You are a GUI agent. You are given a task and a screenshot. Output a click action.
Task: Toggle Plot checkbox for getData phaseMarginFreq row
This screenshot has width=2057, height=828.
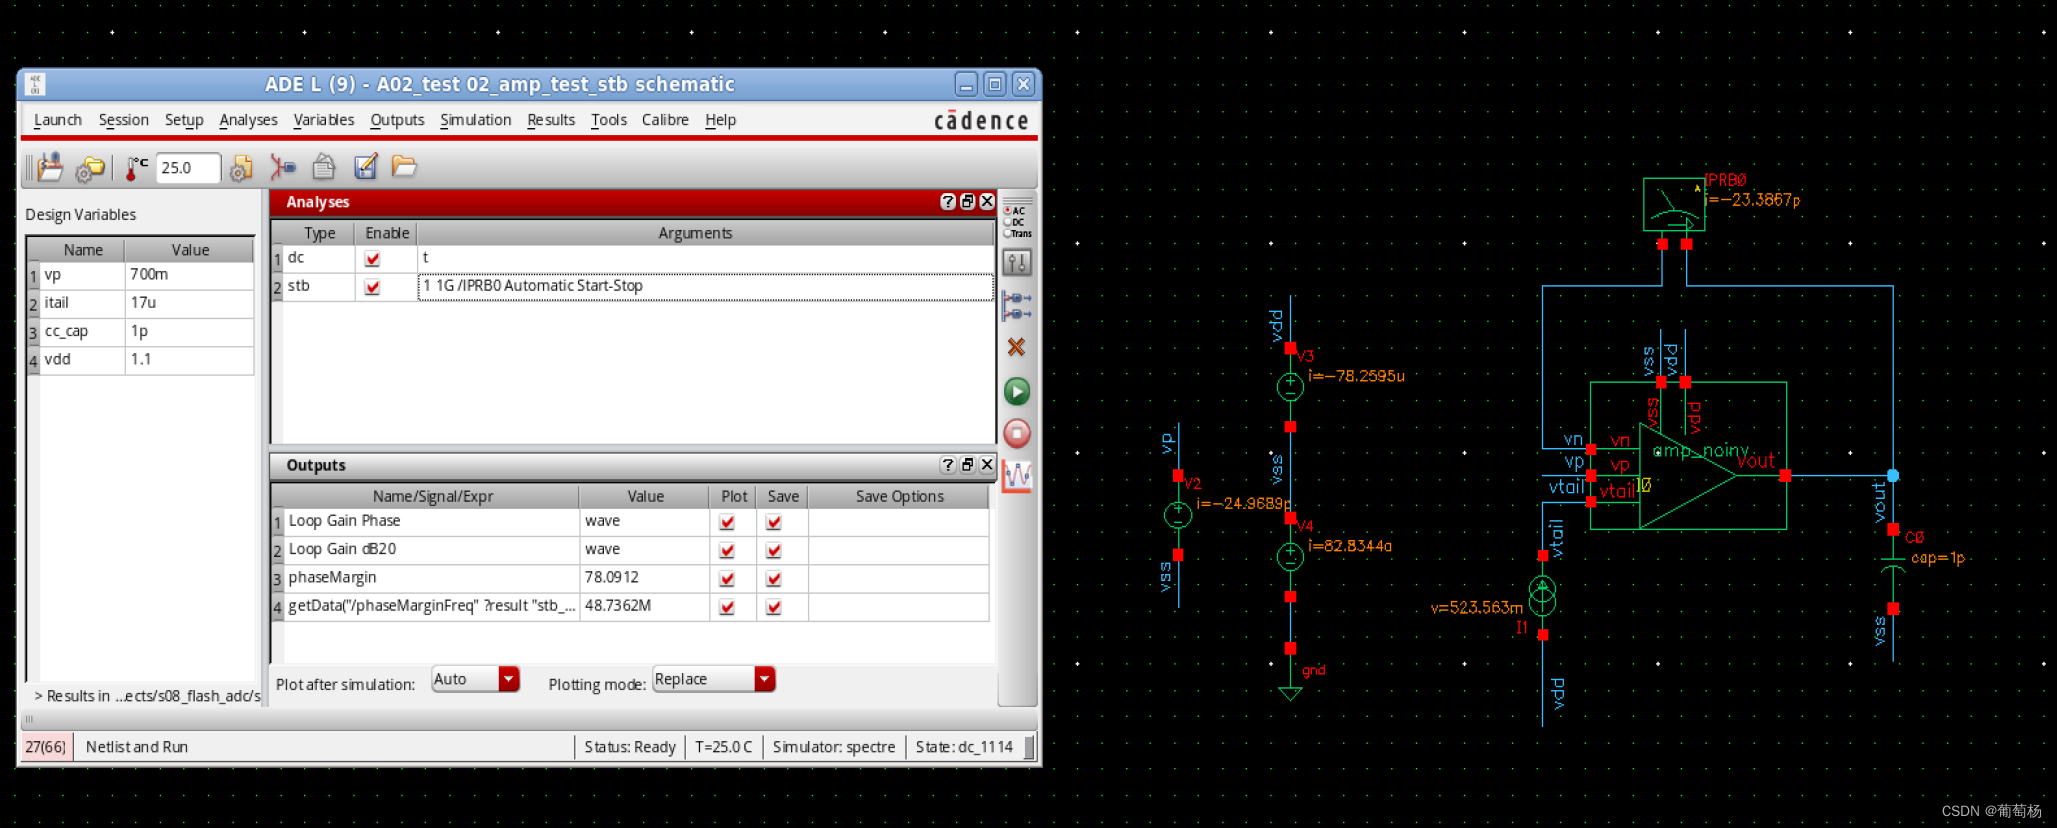tap(727, 607)
